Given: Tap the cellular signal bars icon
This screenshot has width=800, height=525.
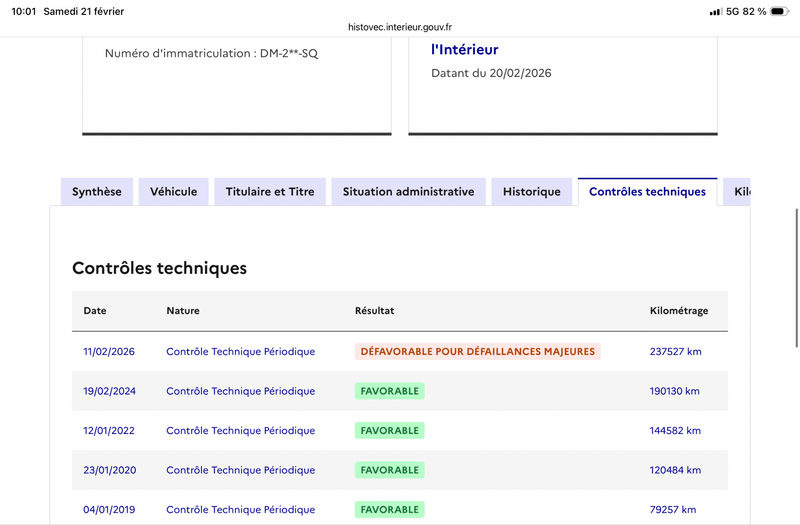Looking at the screenshot, I should [715, 12].
